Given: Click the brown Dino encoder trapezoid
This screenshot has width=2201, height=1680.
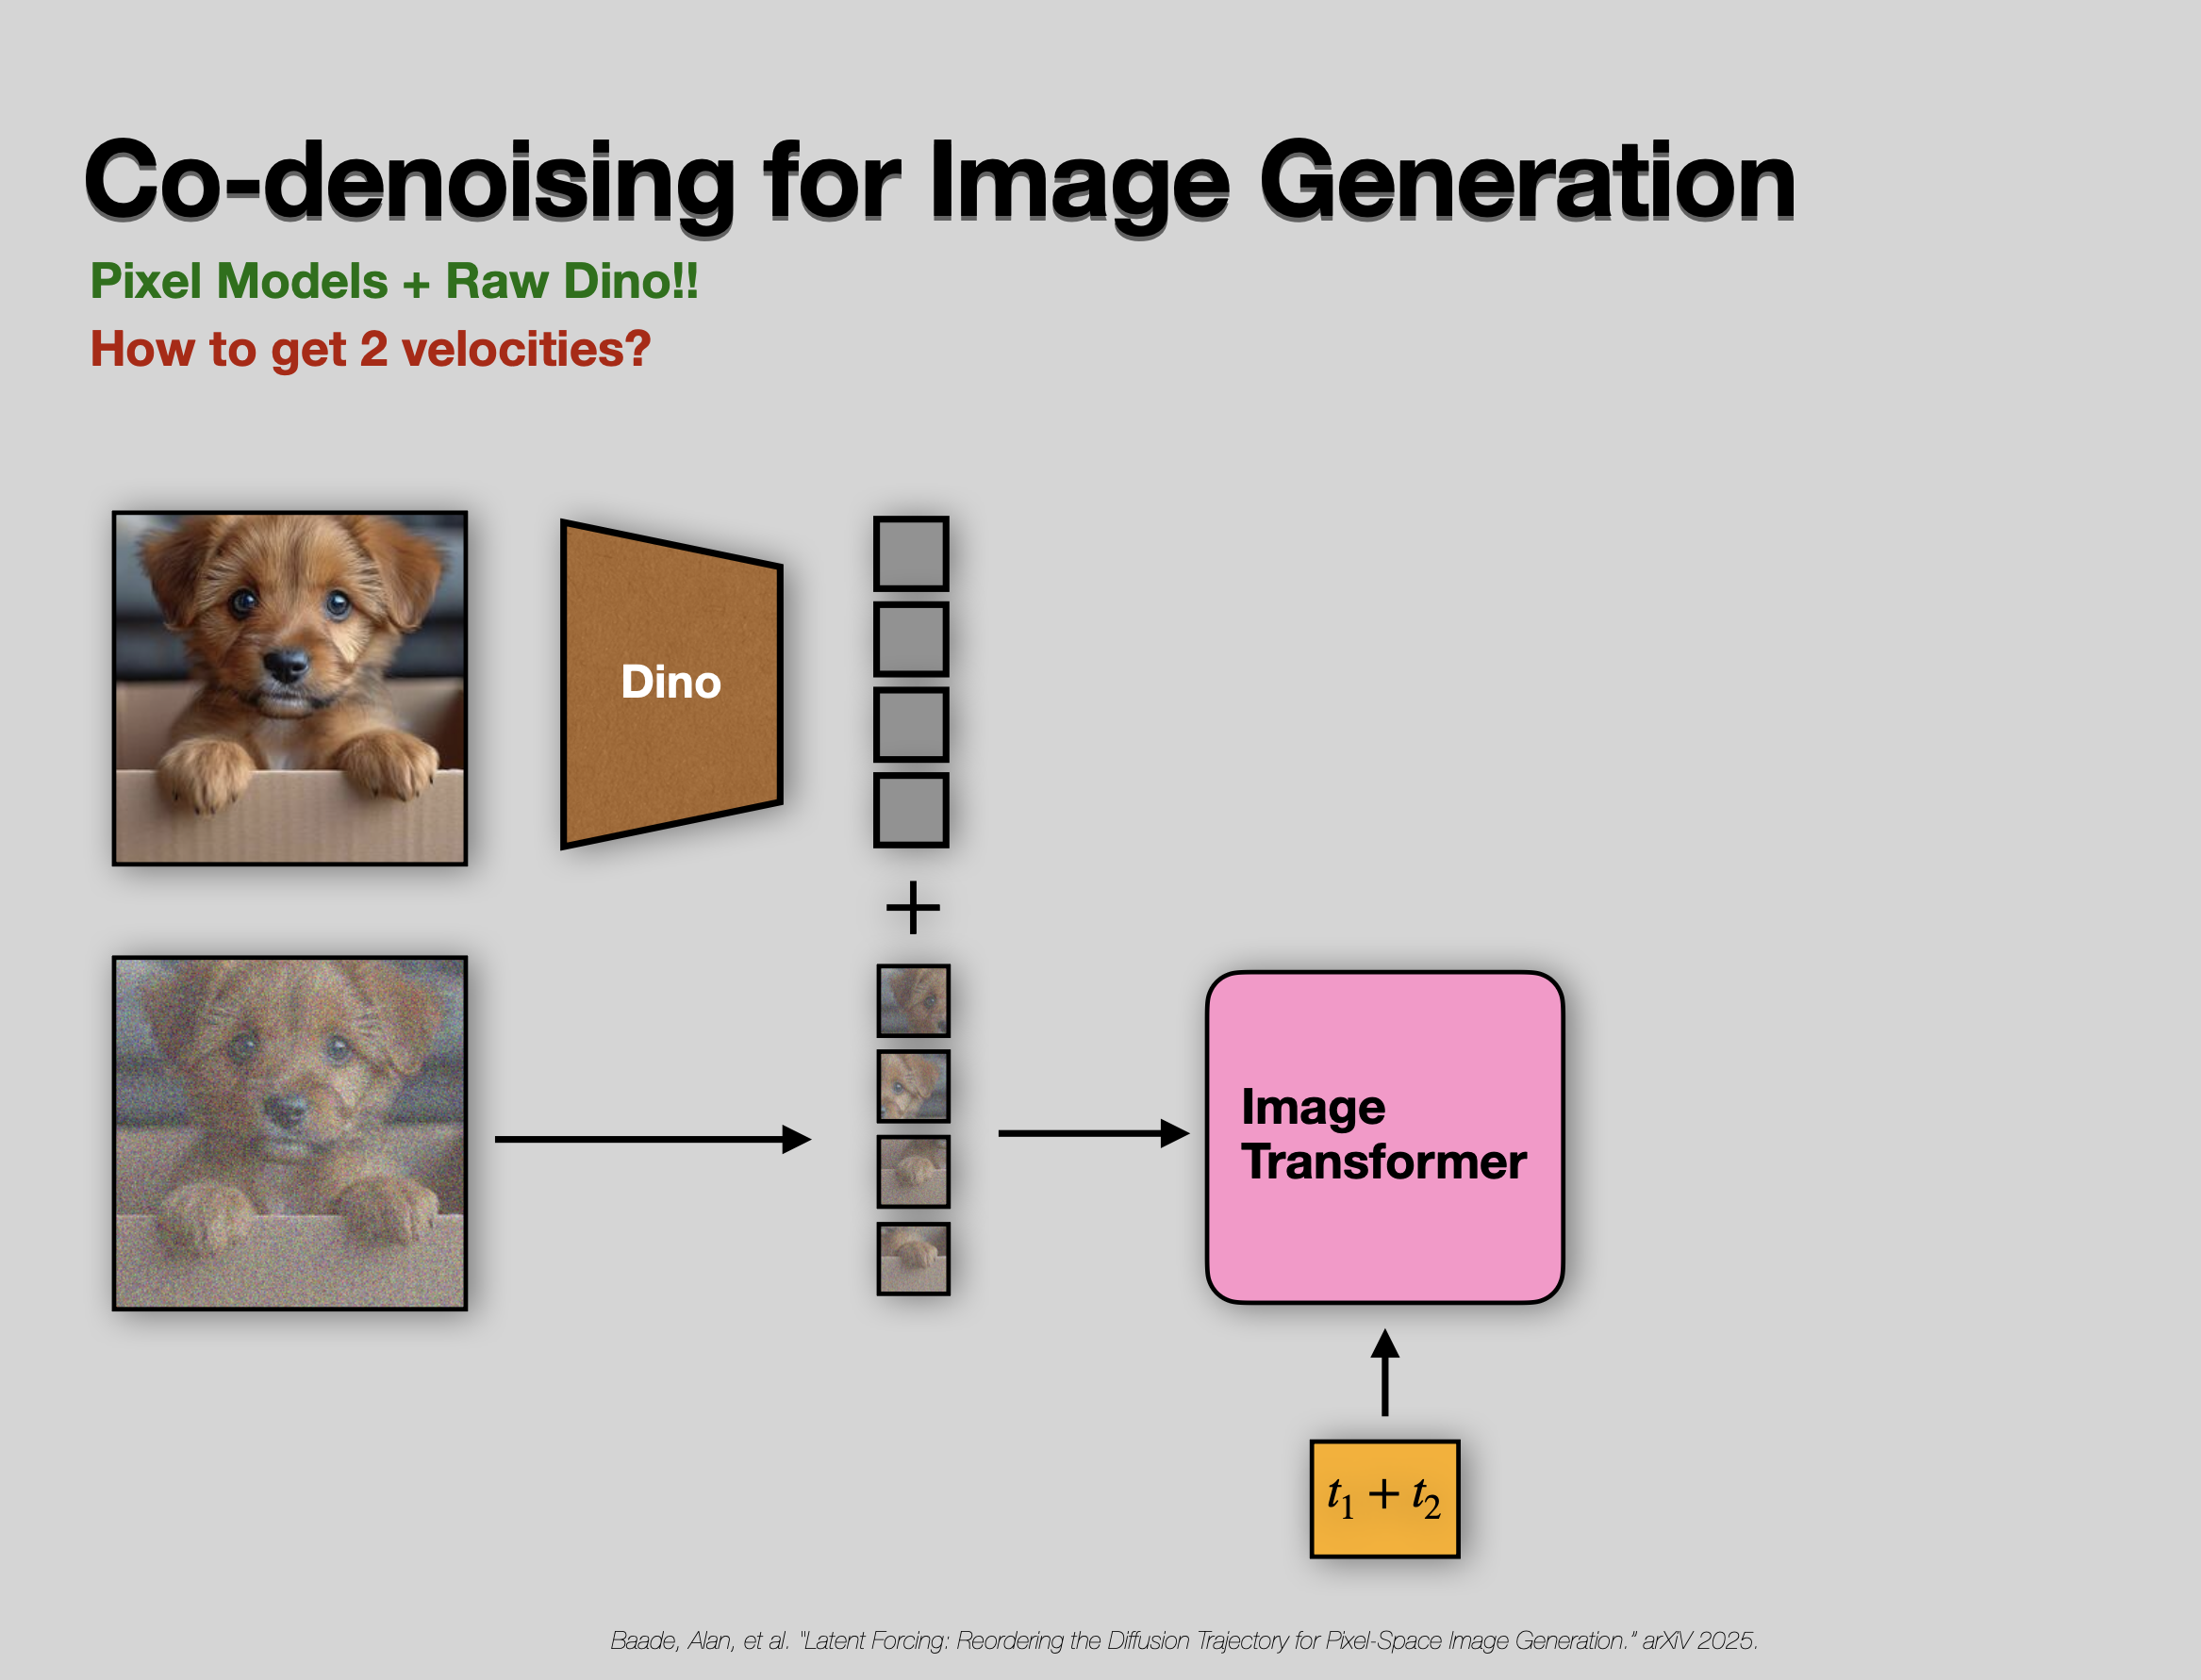Looking at the screenshot, I should 671,684.
